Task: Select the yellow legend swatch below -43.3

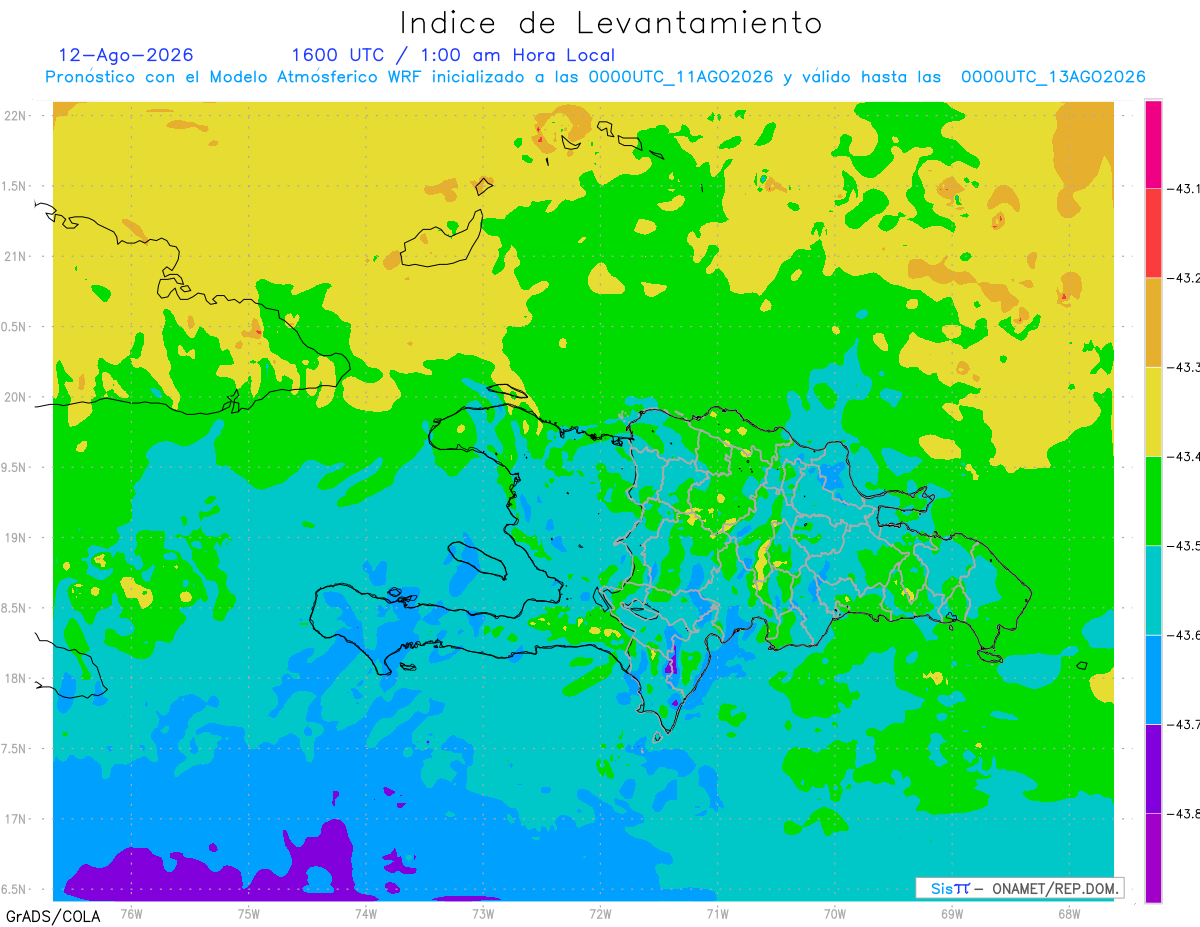Action: (1153, 411)
